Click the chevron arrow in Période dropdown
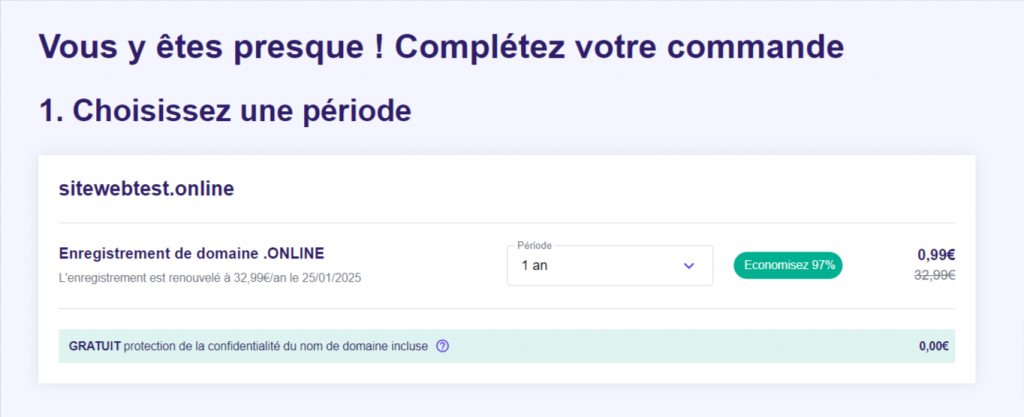Viewport: 1024px width, 417px height. [688, 266]
